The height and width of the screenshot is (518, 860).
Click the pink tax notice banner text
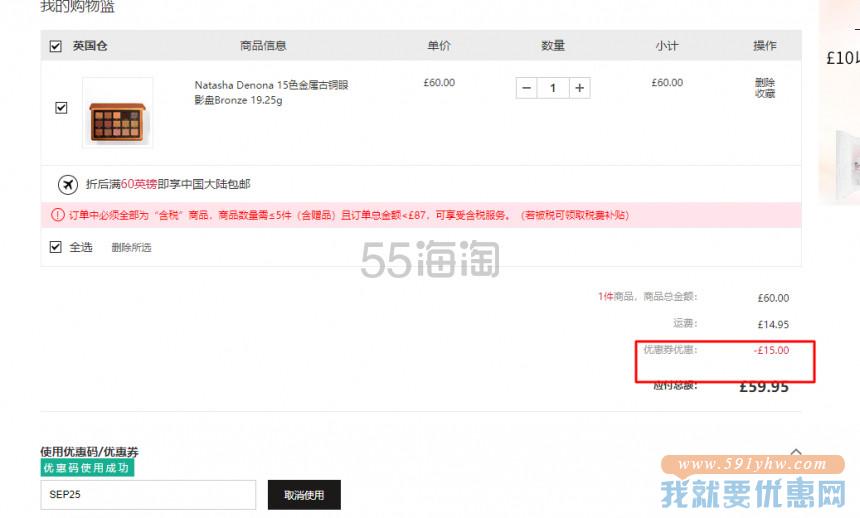349,215
